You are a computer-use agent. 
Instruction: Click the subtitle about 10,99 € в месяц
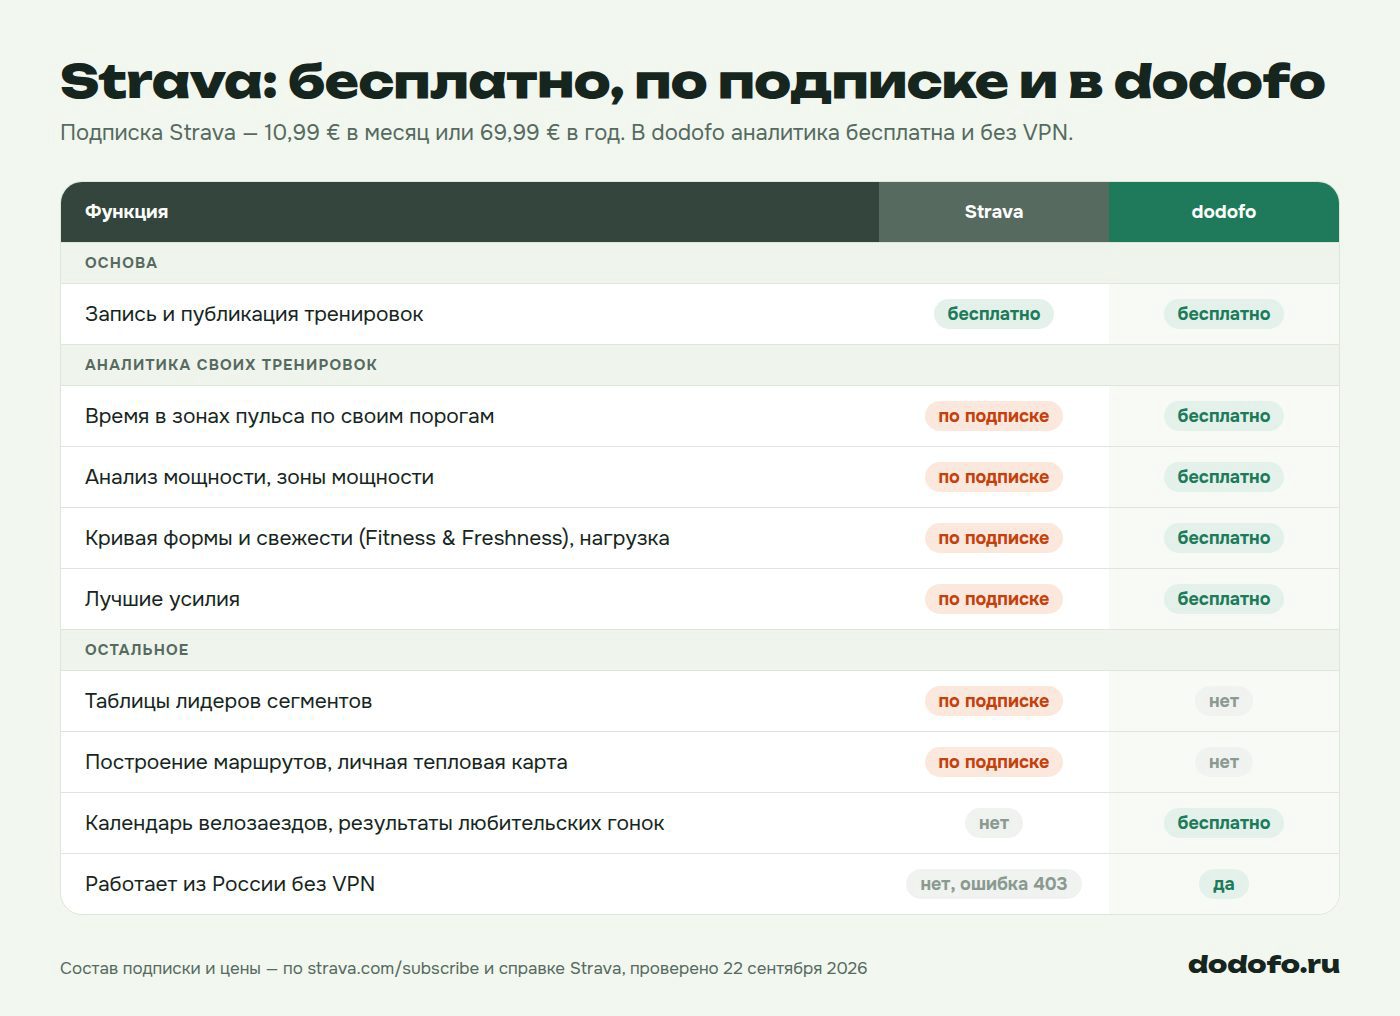pyautogui.click(x=566, y=133)
